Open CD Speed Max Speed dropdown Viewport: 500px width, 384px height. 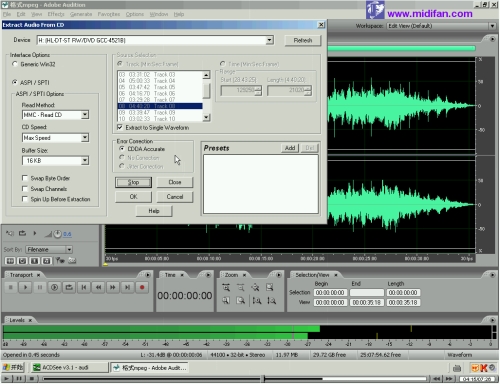85,138
